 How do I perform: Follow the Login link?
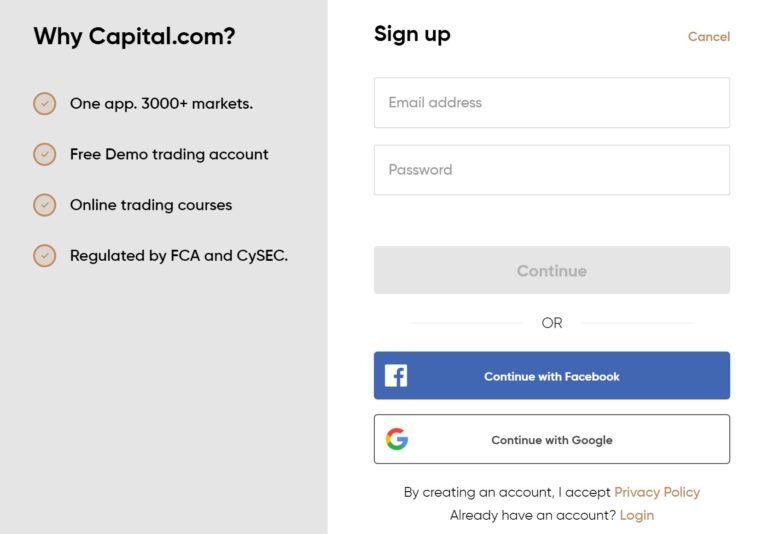pos(637,515)
